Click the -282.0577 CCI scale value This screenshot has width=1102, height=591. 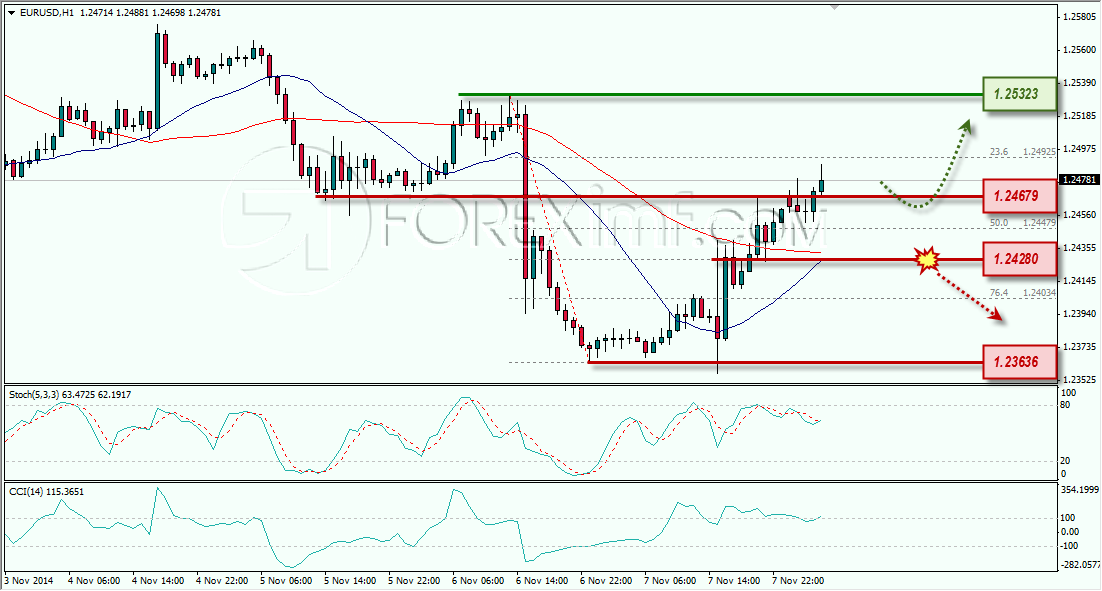(1079, 564)
